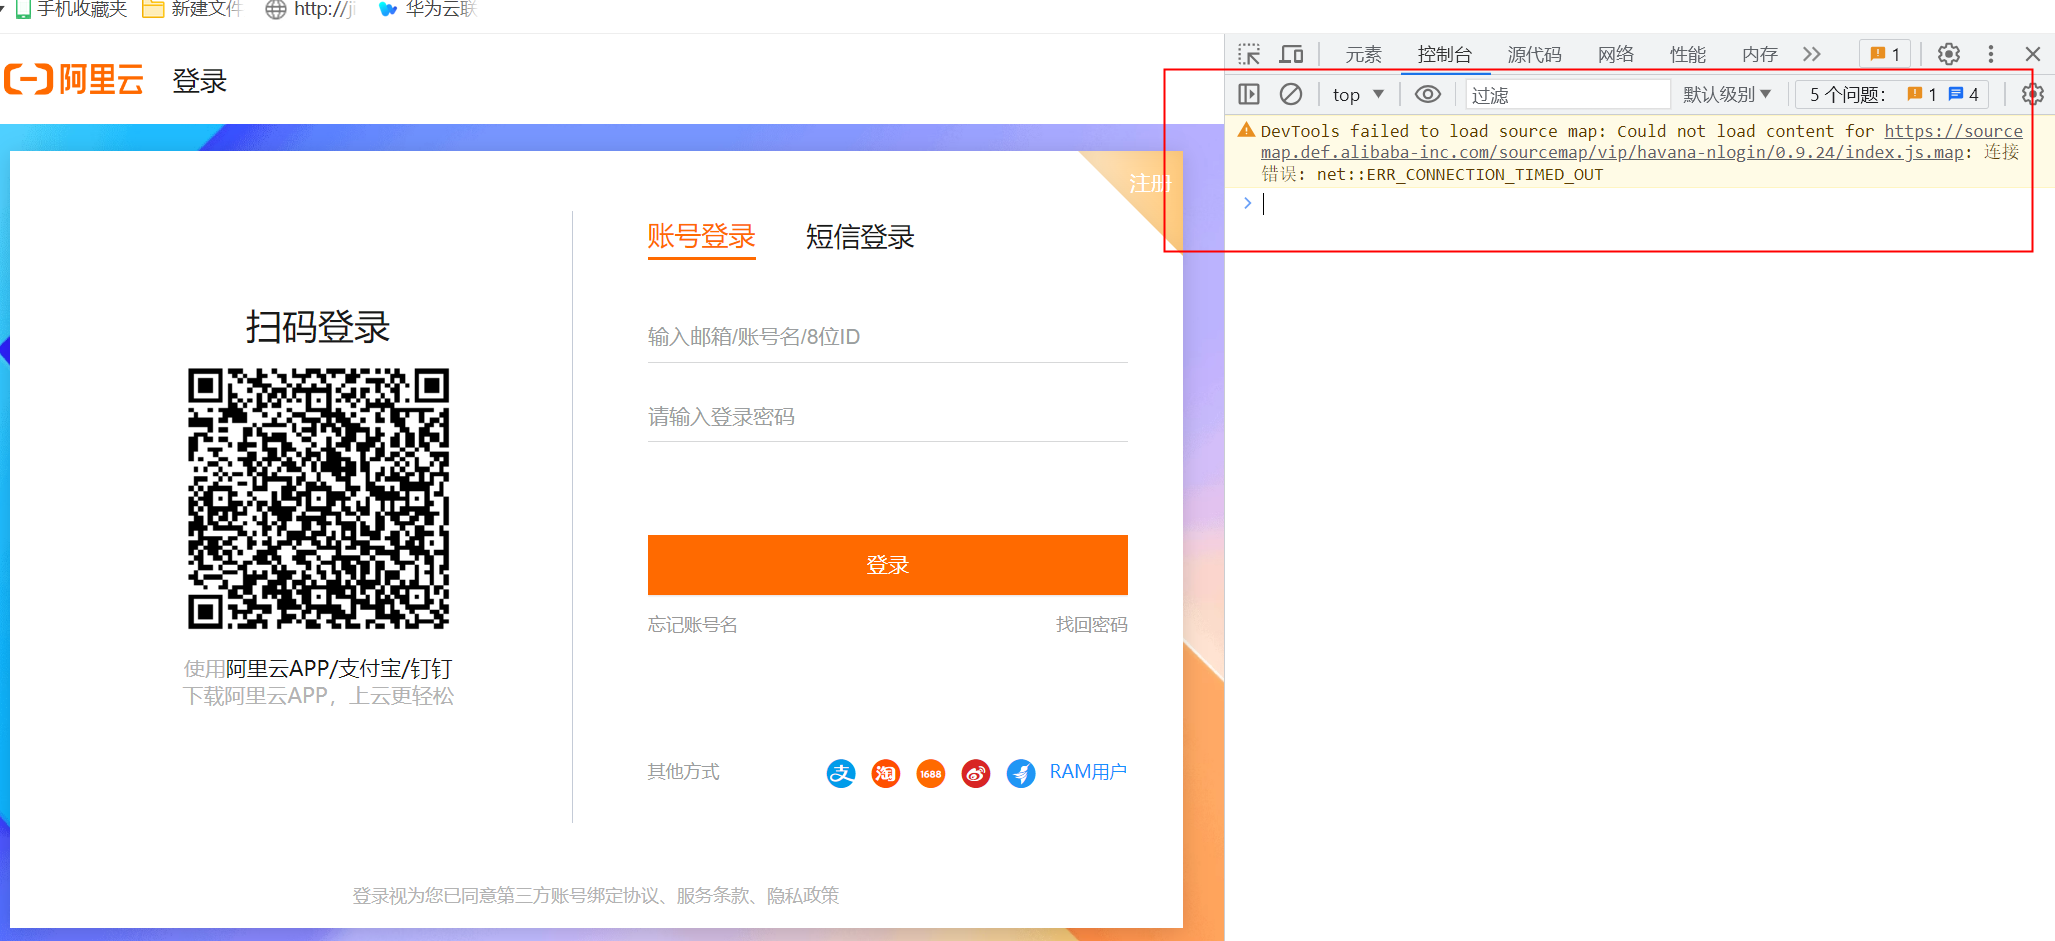Click the 扫码登录 heading
The width and height of the screenshot is (2055, 941).
tap(318, 327)
